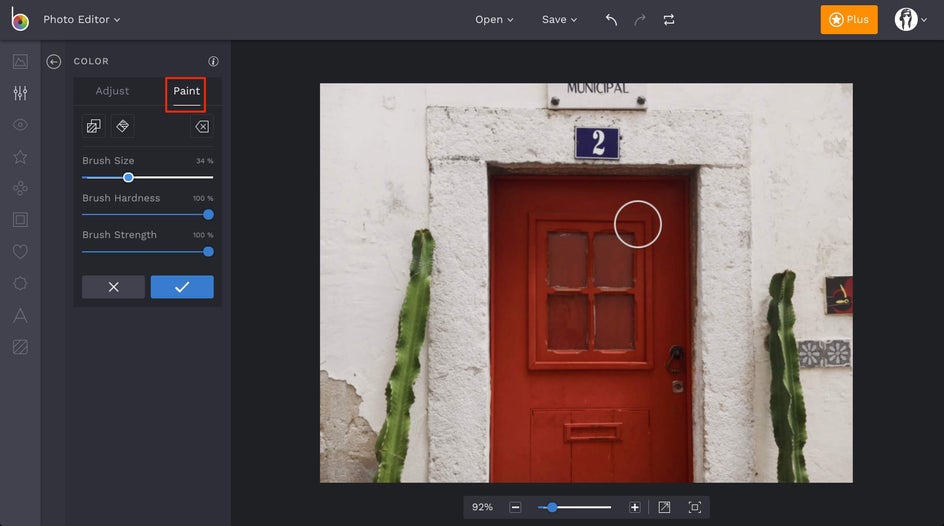The height and width of the screenshot is (526, 944).
Task: Open the Save dropdown menu
Action: [x=559, y=20]
